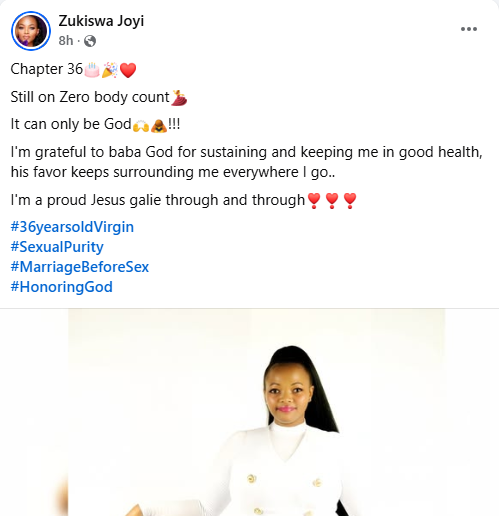The width and height of the screenshot is (499, 516).
Task: Select the #MarriageBeforeSex hashtag
Action: pyautogui.click(x=80, y=267)
